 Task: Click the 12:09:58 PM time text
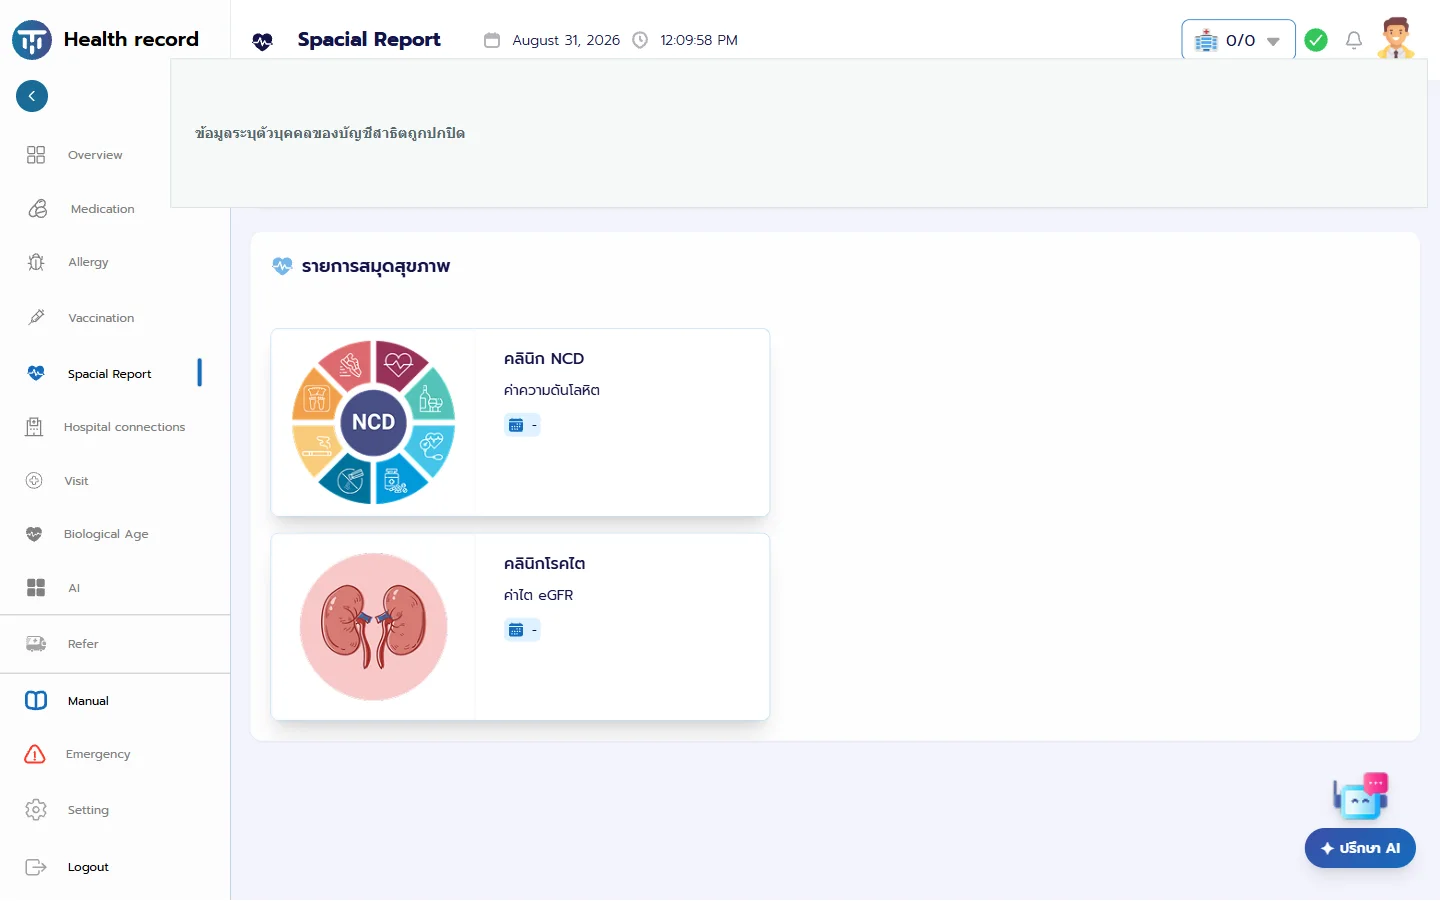point(699,40)
